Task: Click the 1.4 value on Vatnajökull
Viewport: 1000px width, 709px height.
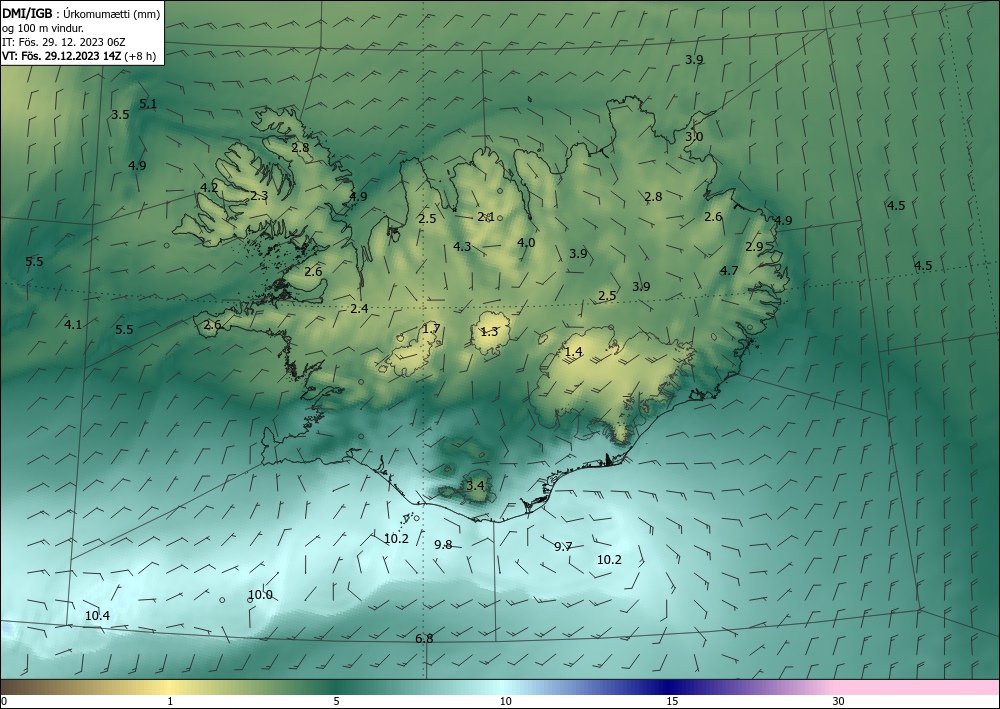Action: coord(574,351)
